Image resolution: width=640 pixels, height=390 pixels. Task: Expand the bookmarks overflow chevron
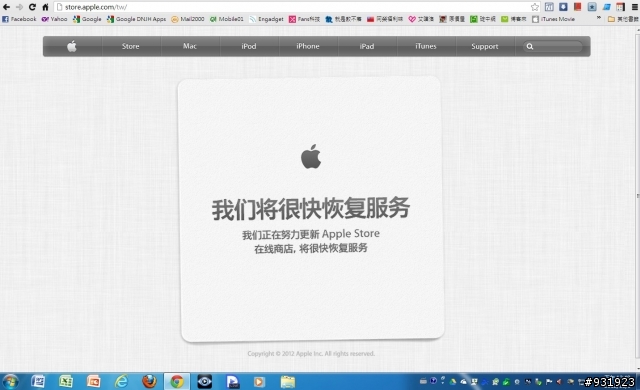tap(599, 18)
